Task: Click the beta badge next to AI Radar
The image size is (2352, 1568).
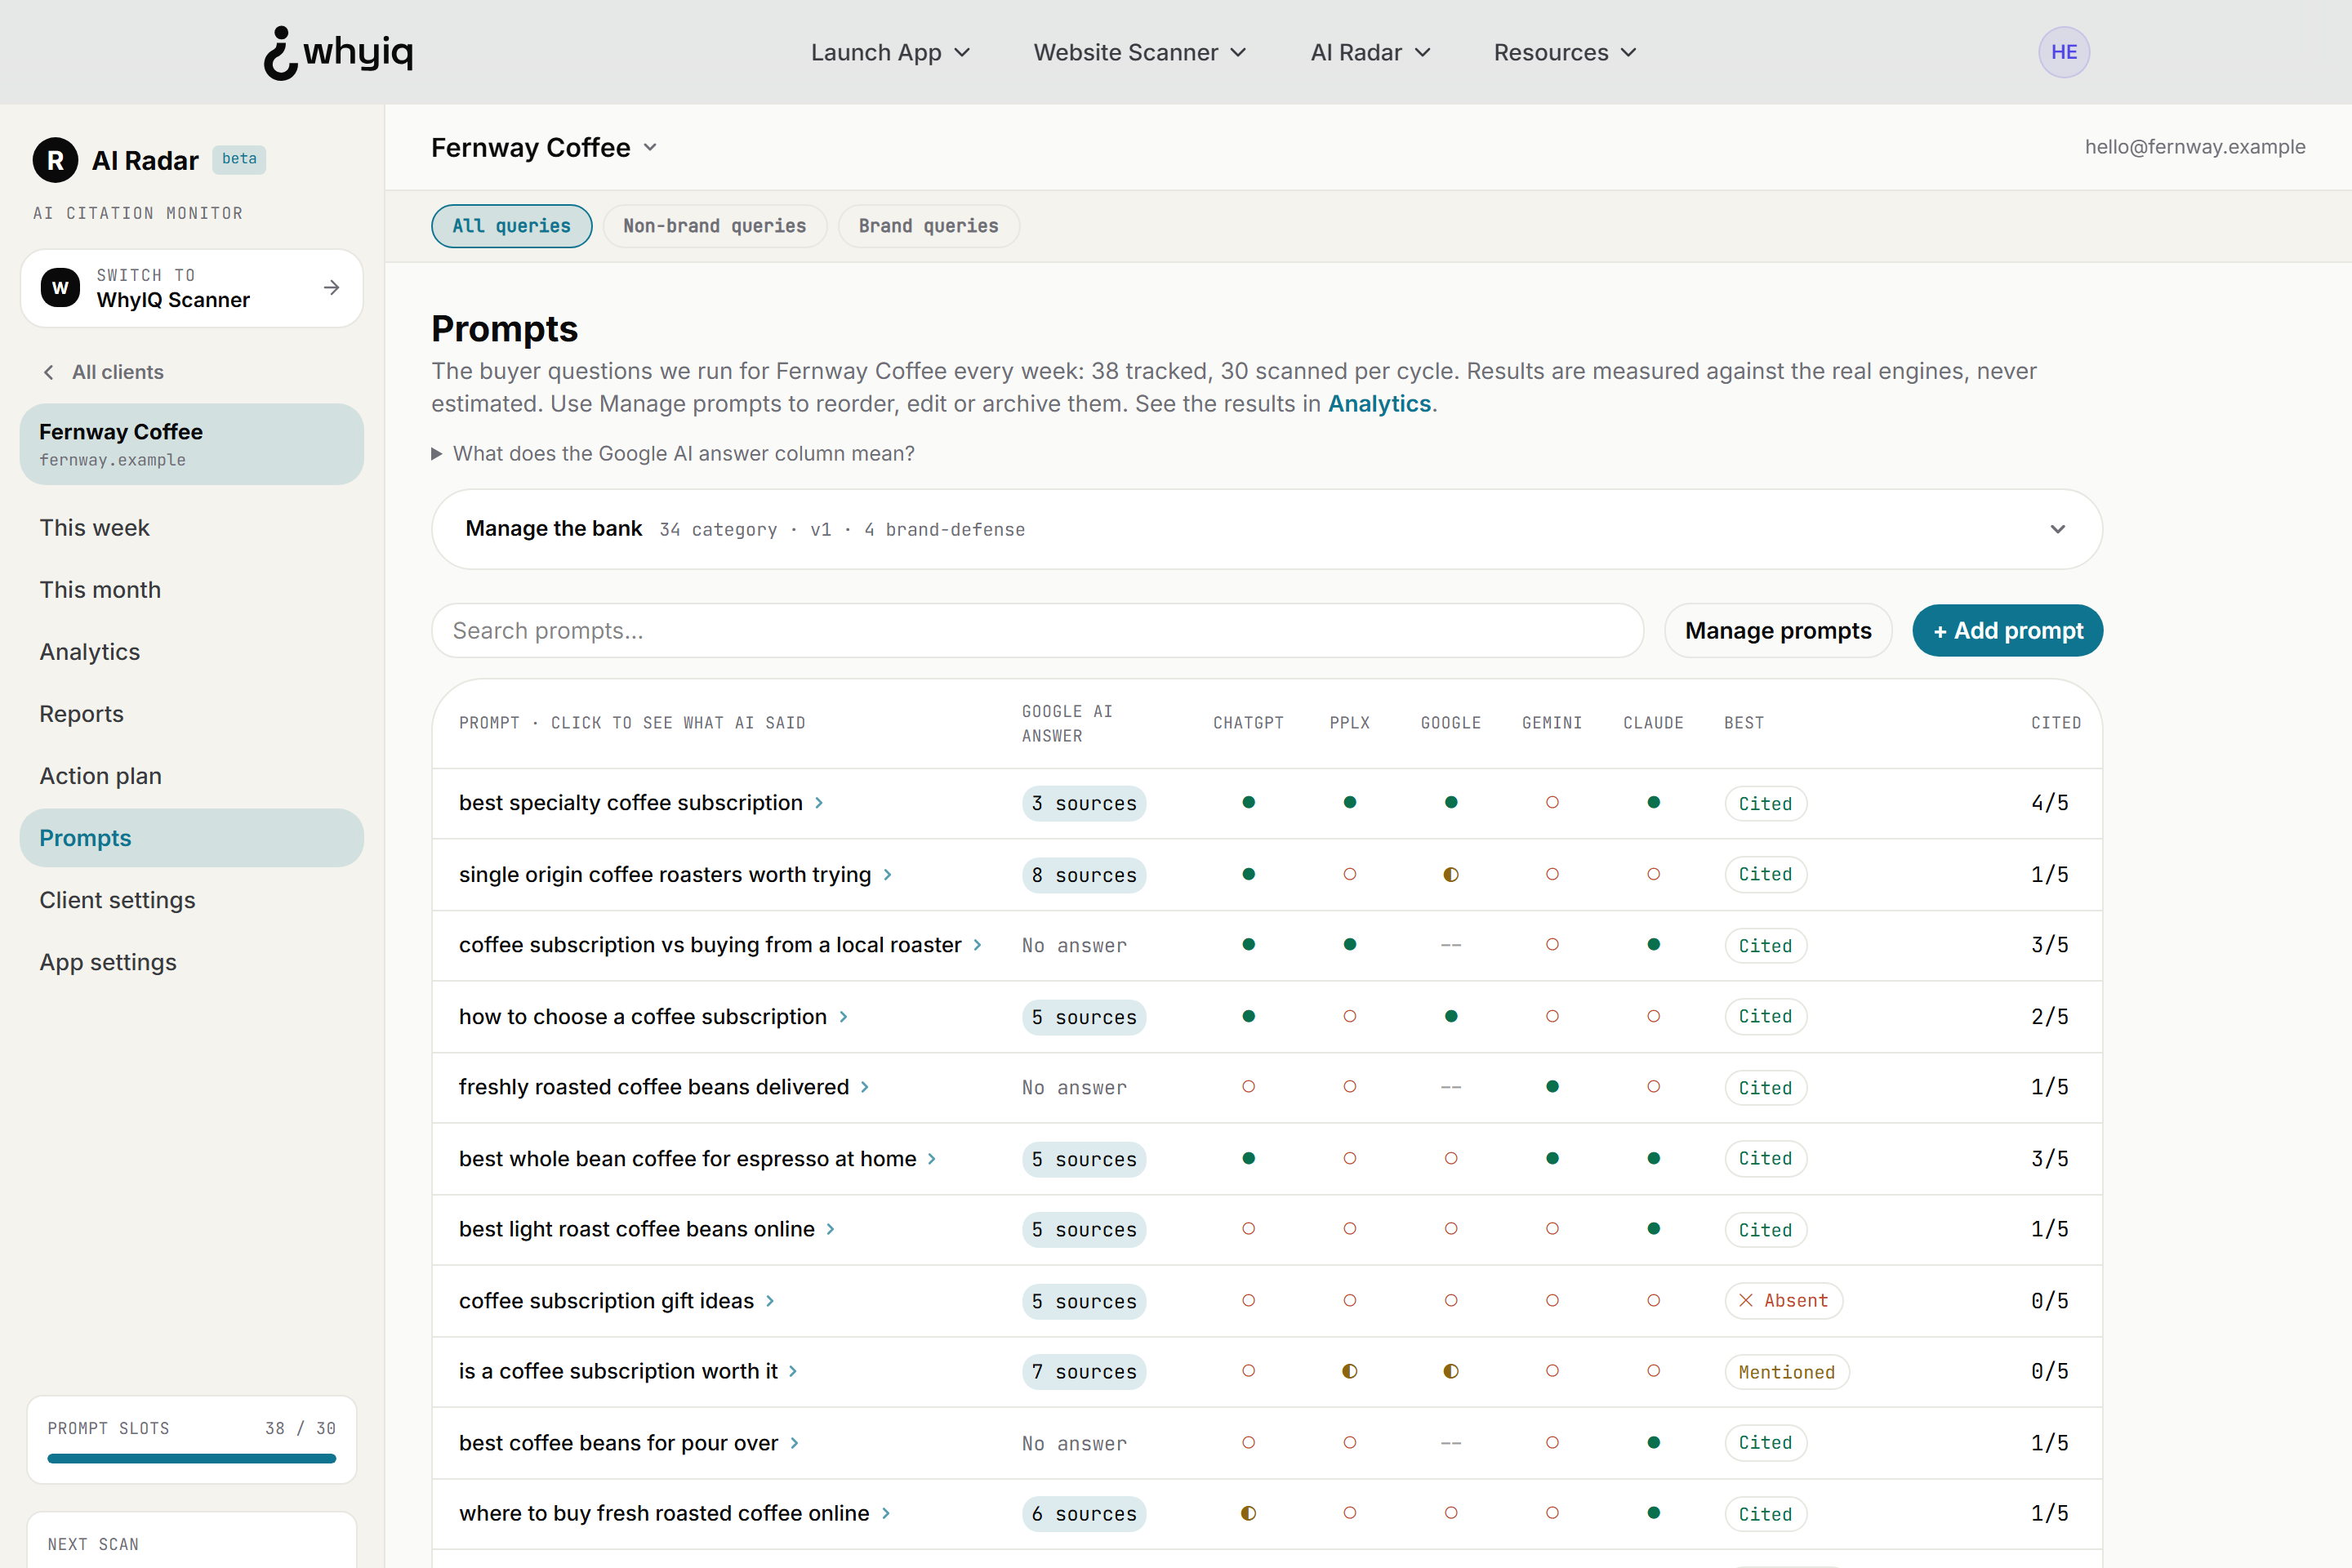Action: point(239,159)
